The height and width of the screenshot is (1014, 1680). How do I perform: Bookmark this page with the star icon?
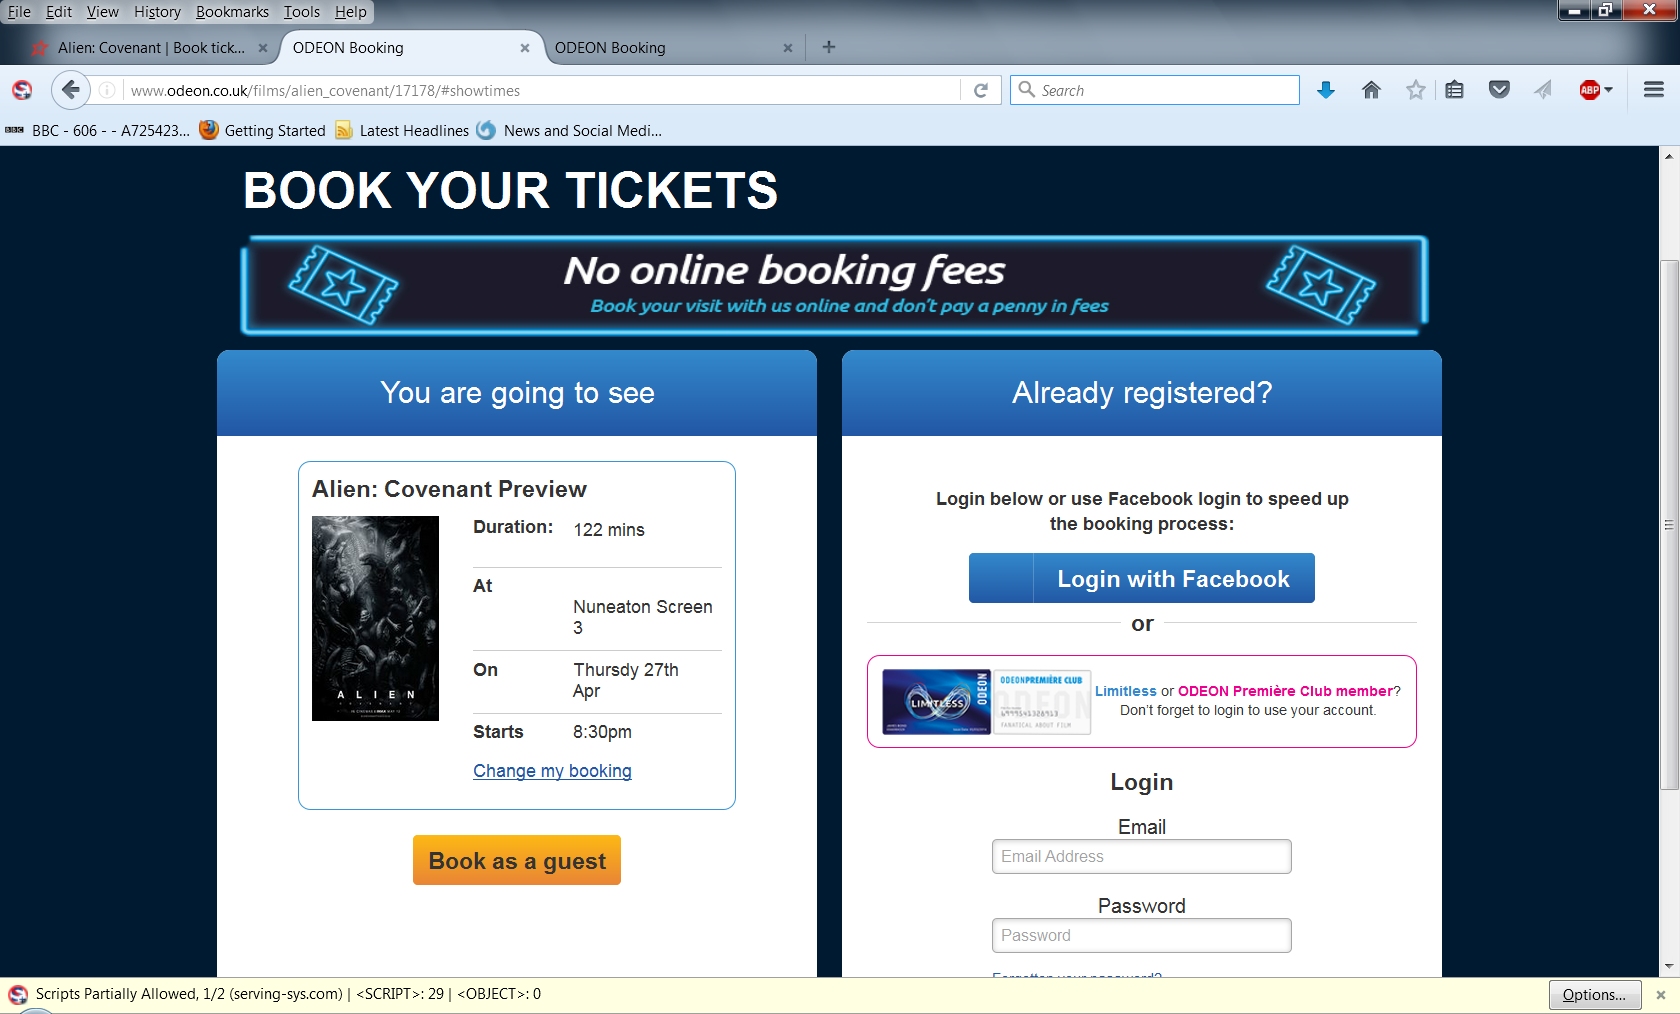pos(1415,90)
